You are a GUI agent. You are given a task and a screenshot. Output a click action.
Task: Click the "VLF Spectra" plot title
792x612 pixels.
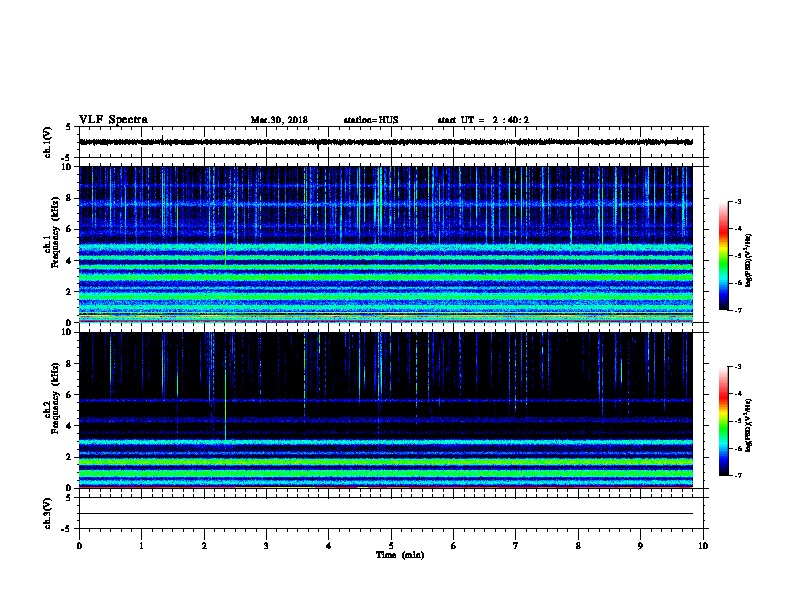(113, 119)
